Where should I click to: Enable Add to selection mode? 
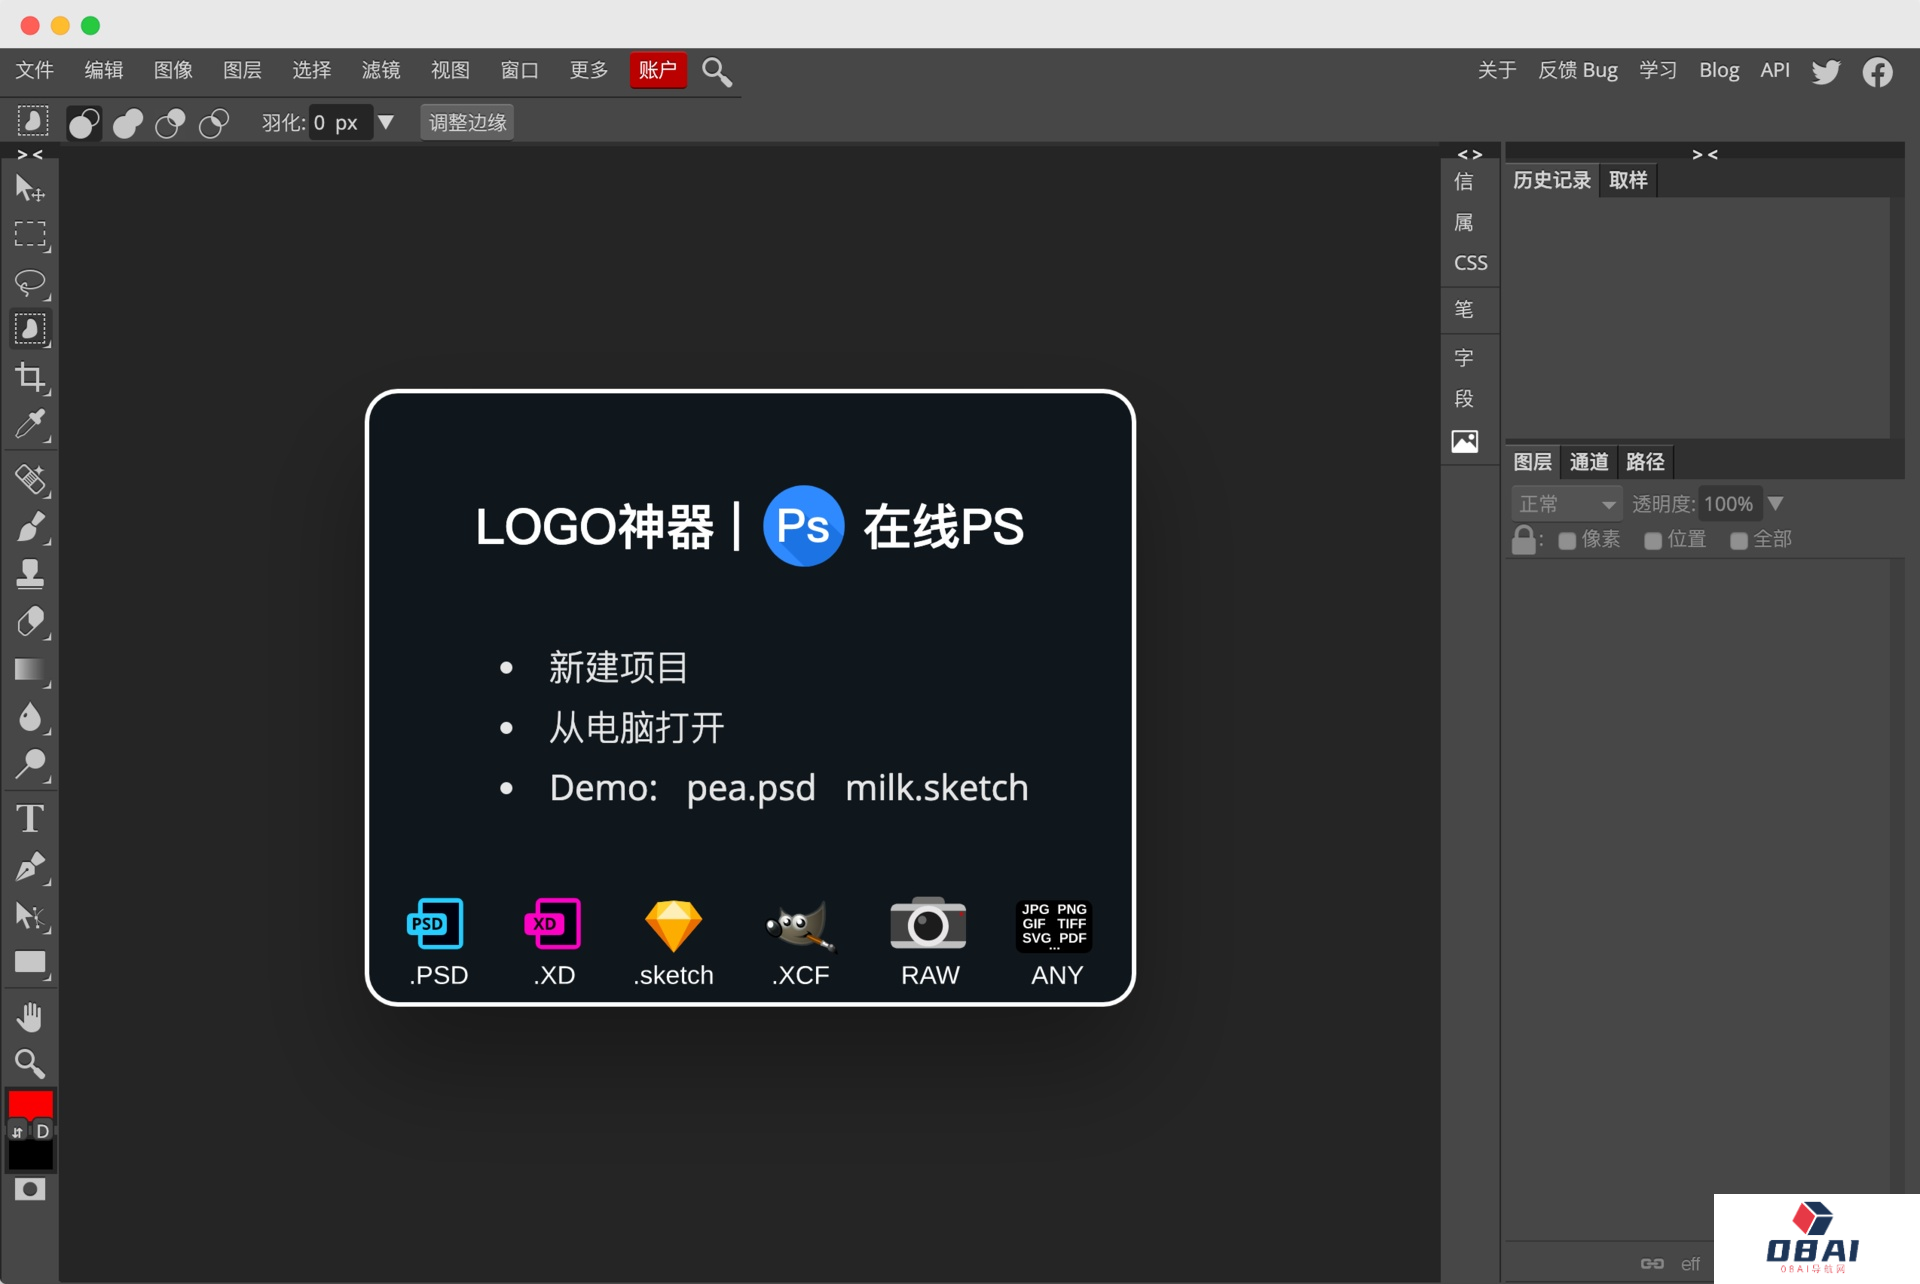(128, 123)
